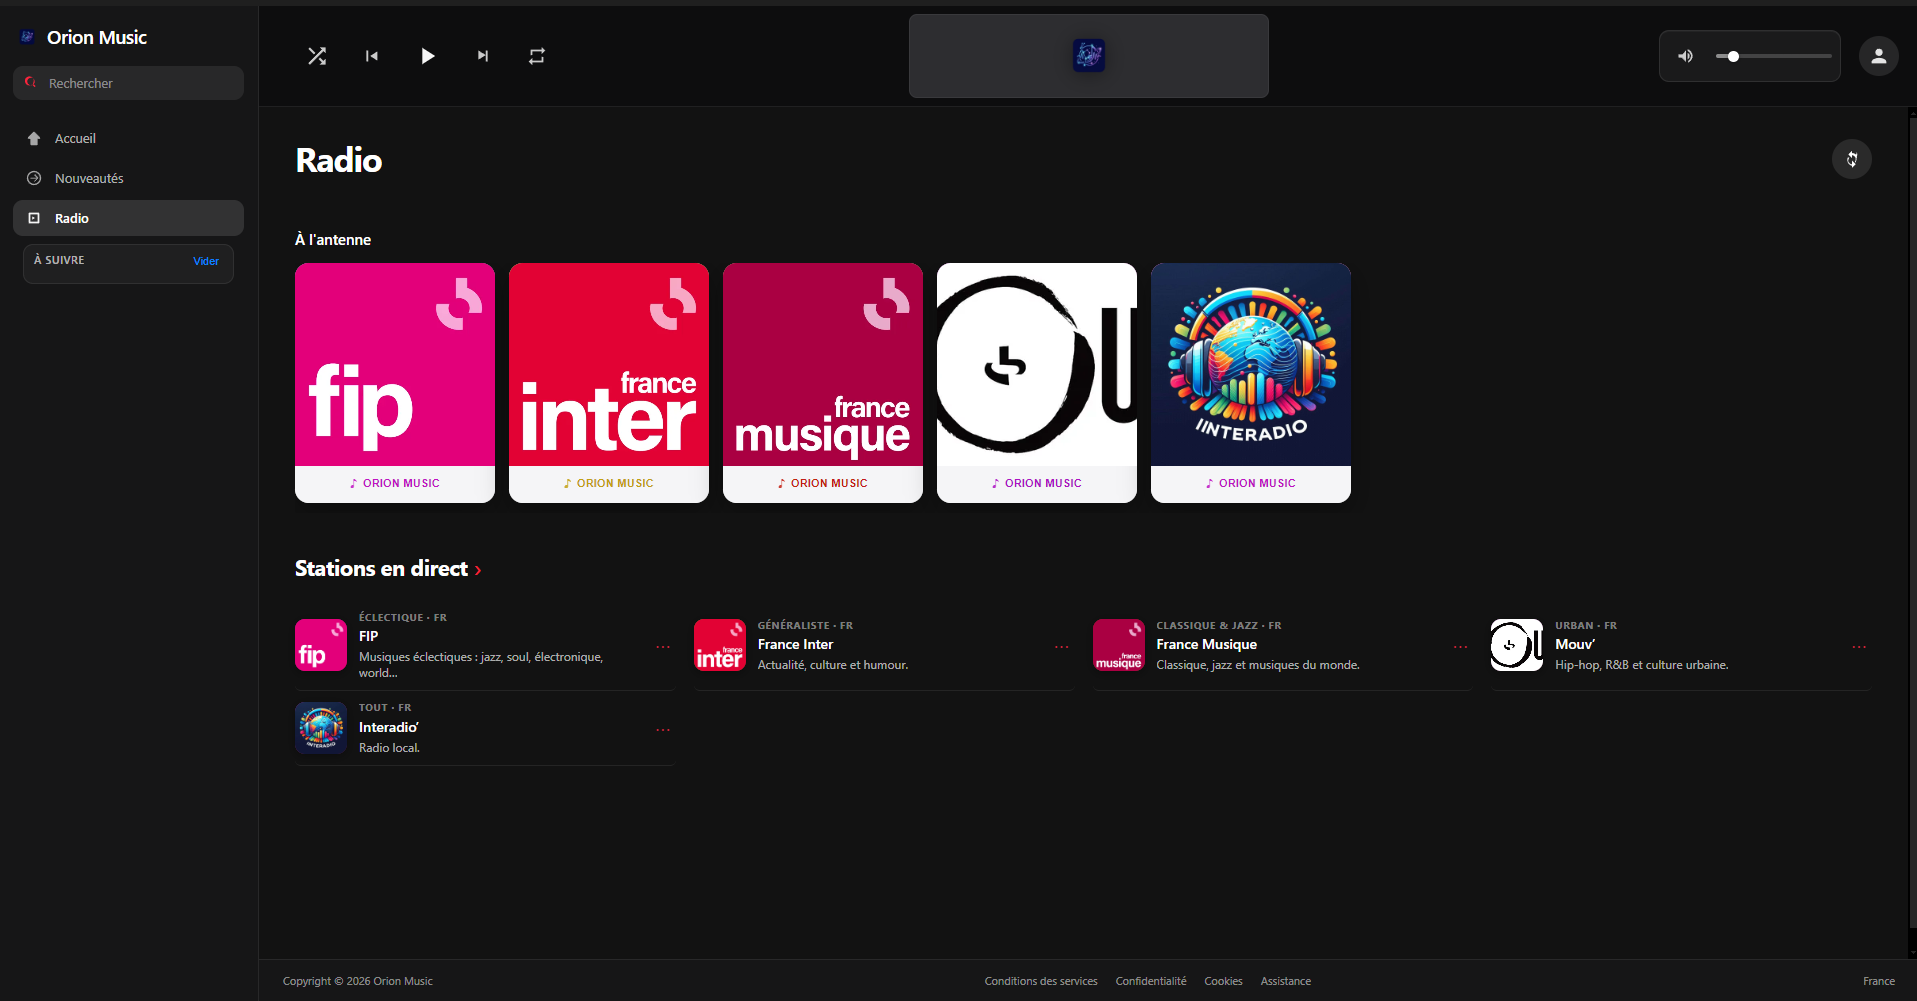The height and width of the screenshot is (1001, 1917).
Task: Click the France Musique small list logo
Action: point(1119,645)
